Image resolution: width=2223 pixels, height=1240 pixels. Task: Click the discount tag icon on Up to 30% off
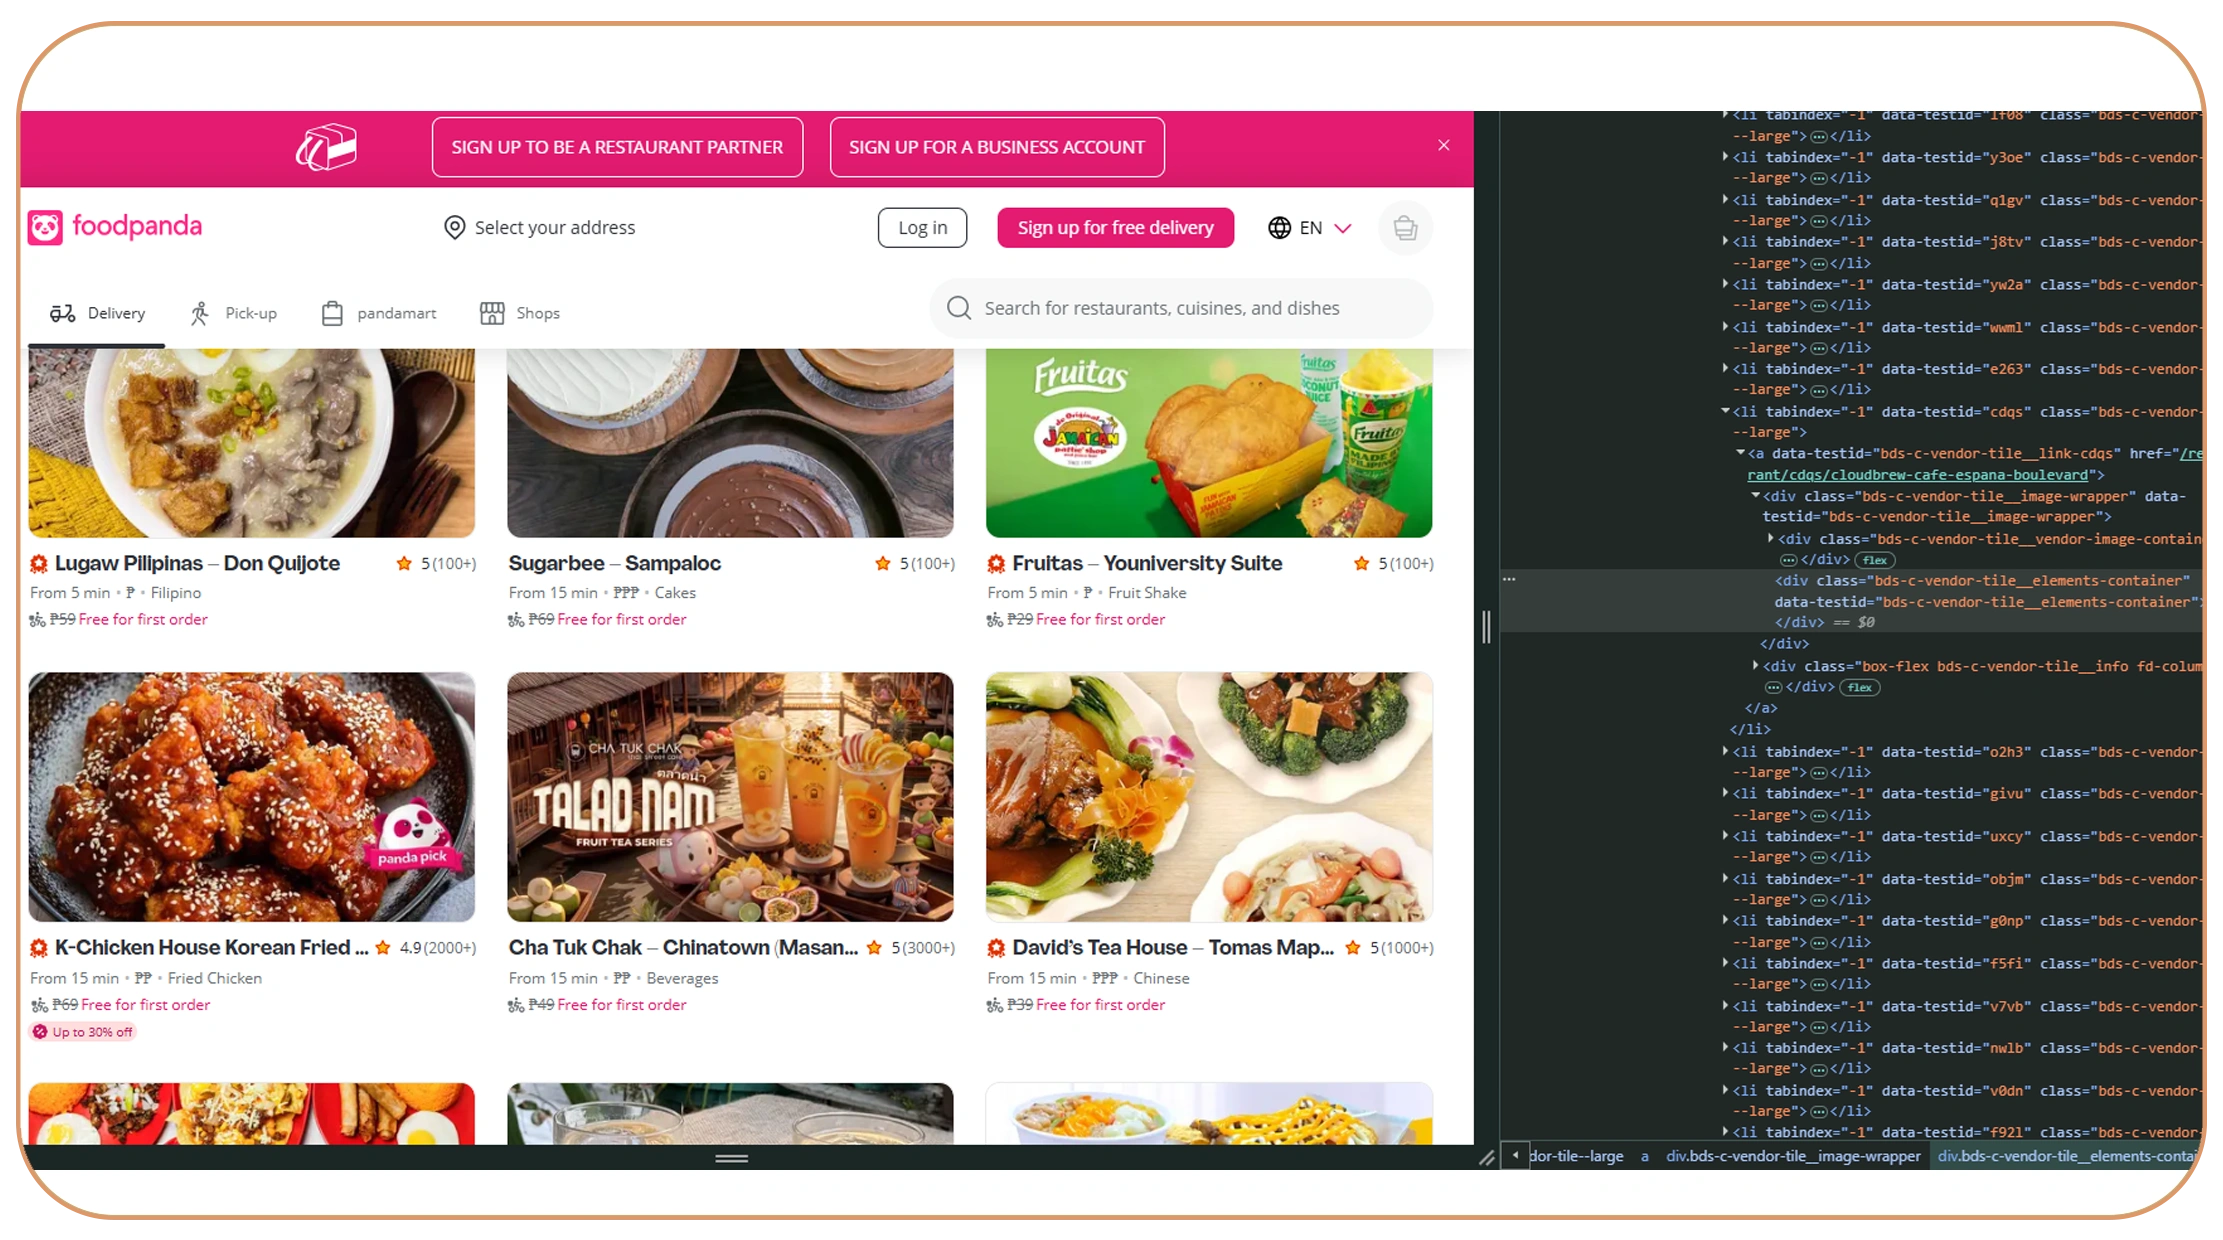(40, 1032)
